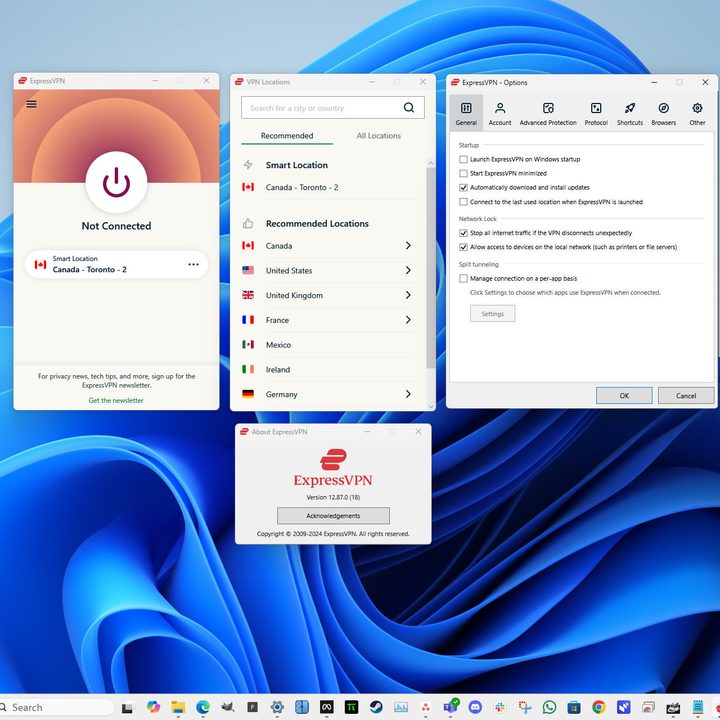Select Germany in recommended locations
Screen dimensions: 720x720
329,394
